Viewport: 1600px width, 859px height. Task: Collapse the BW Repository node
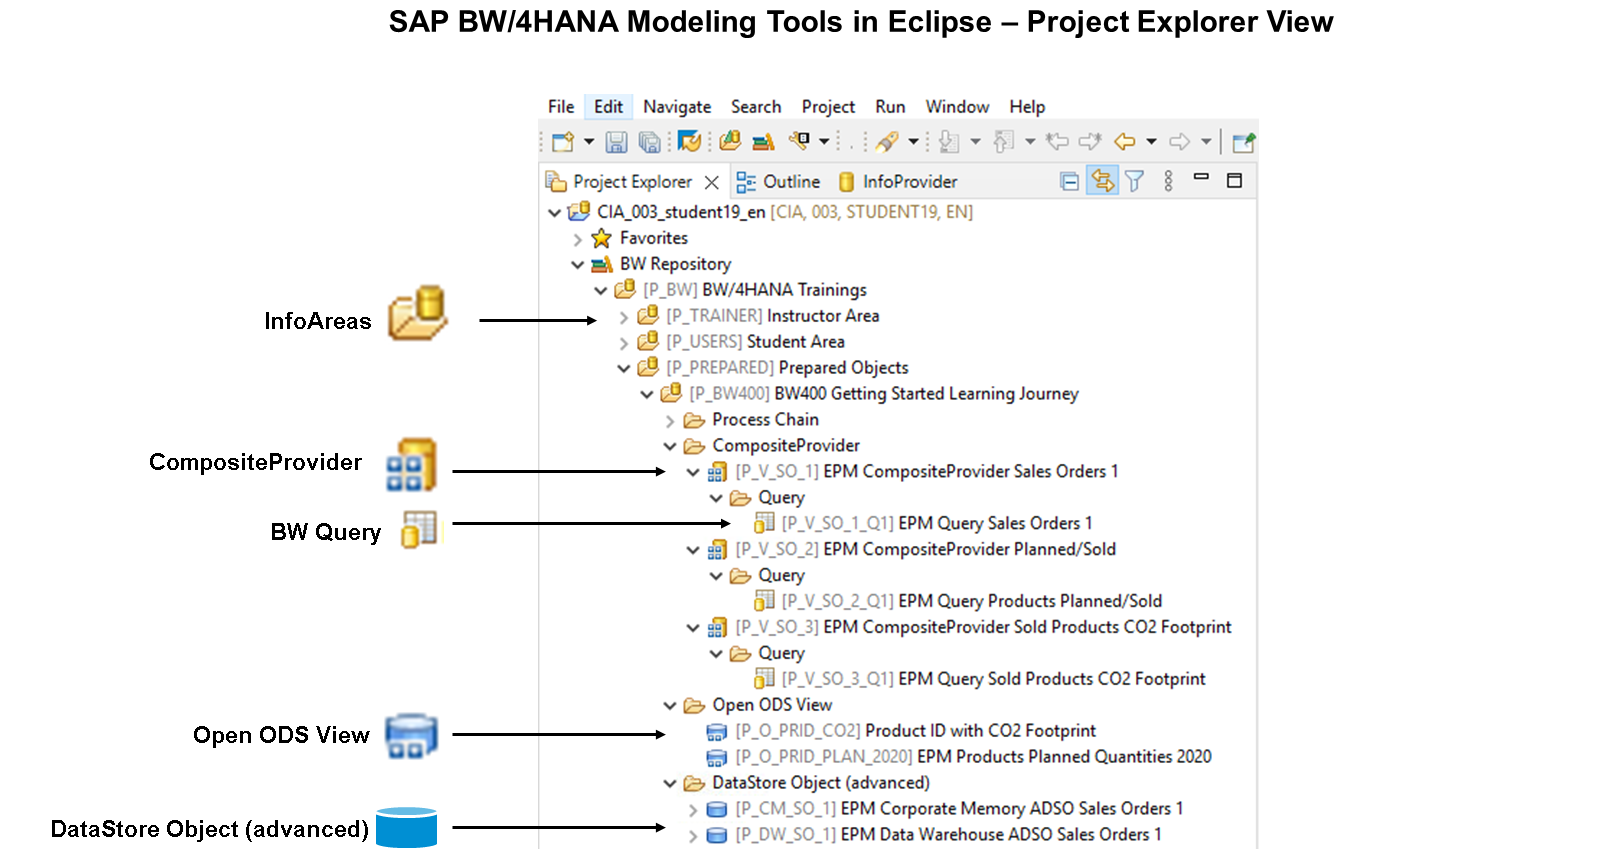(577, 265)
